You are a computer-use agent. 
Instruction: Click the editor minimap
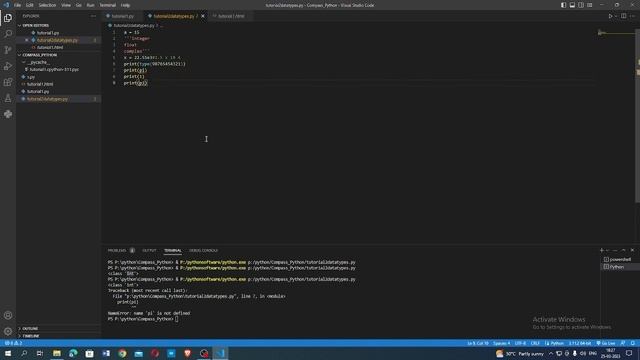tap(616, 33)
